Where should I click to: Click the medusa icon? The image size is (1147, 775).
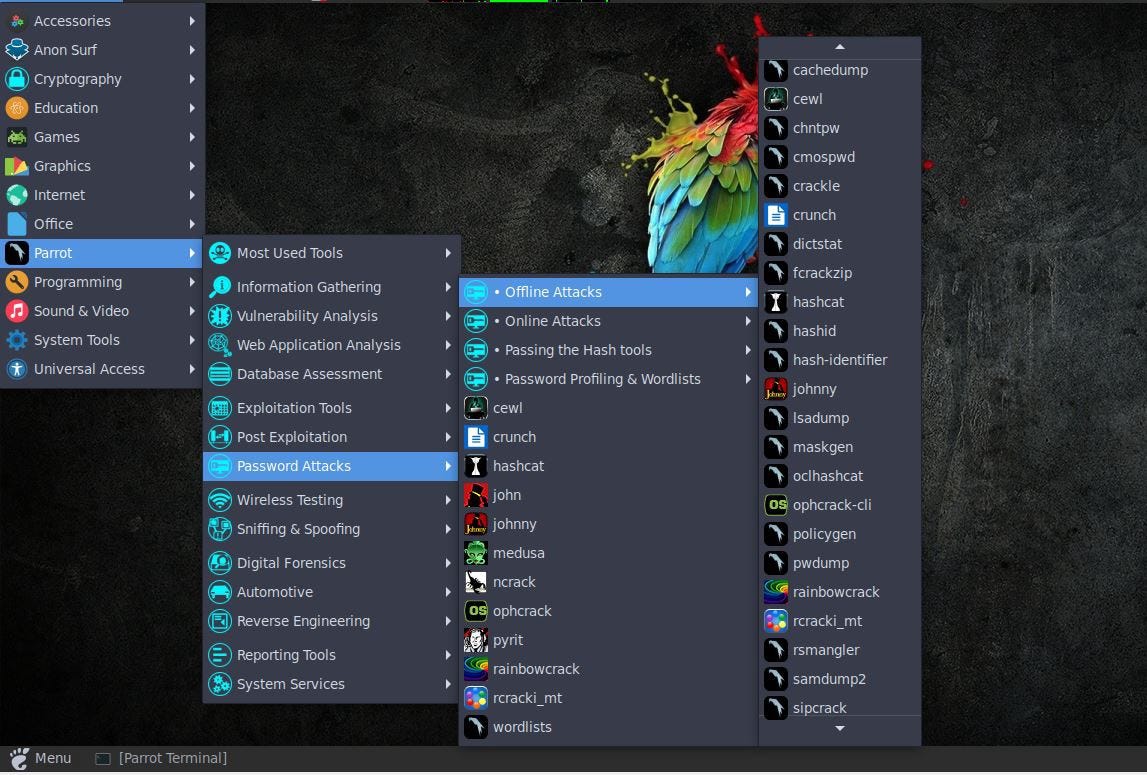tap(475, 553)
